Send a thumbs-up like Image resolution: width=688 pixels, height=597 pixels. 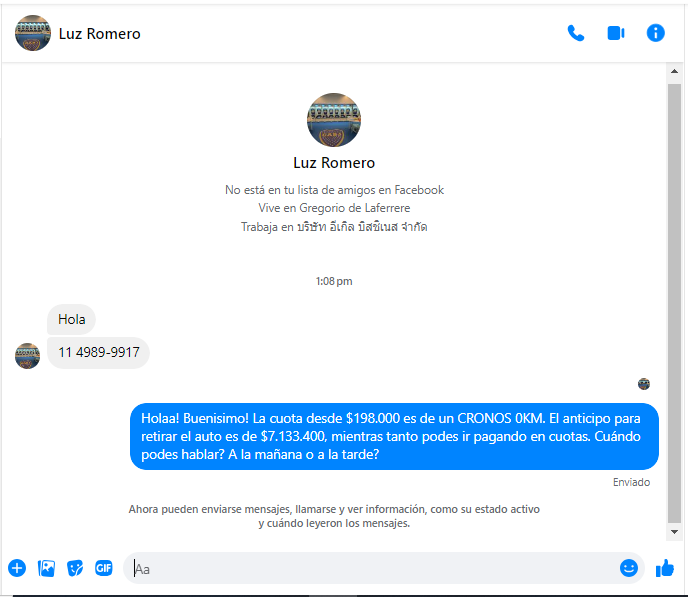click(665, 568)
